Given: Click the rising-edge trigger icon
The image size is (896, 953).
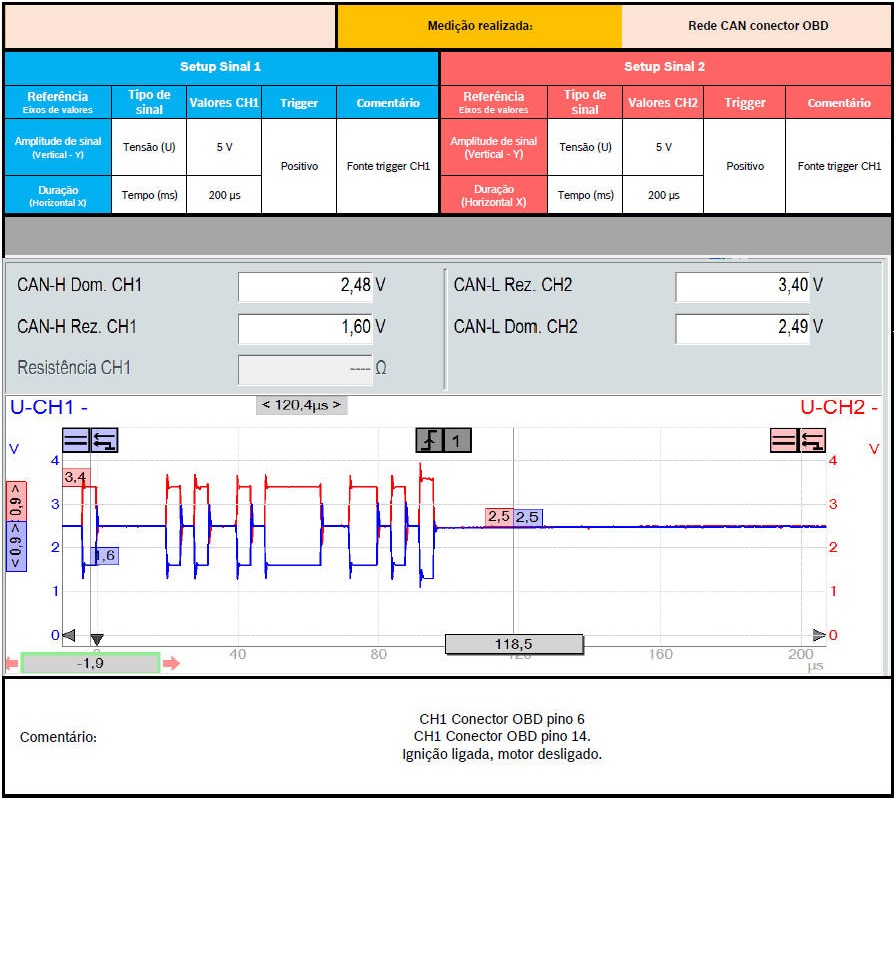Looking at the screenshot, I should click(x=430, y=440).
